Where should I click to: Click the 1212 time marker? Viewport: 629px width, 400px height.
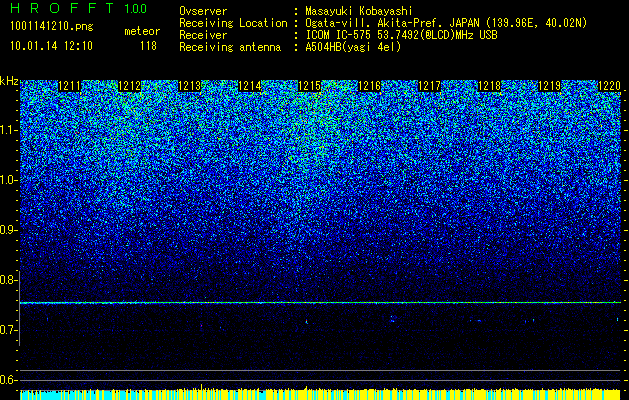[x=130, y=86]
